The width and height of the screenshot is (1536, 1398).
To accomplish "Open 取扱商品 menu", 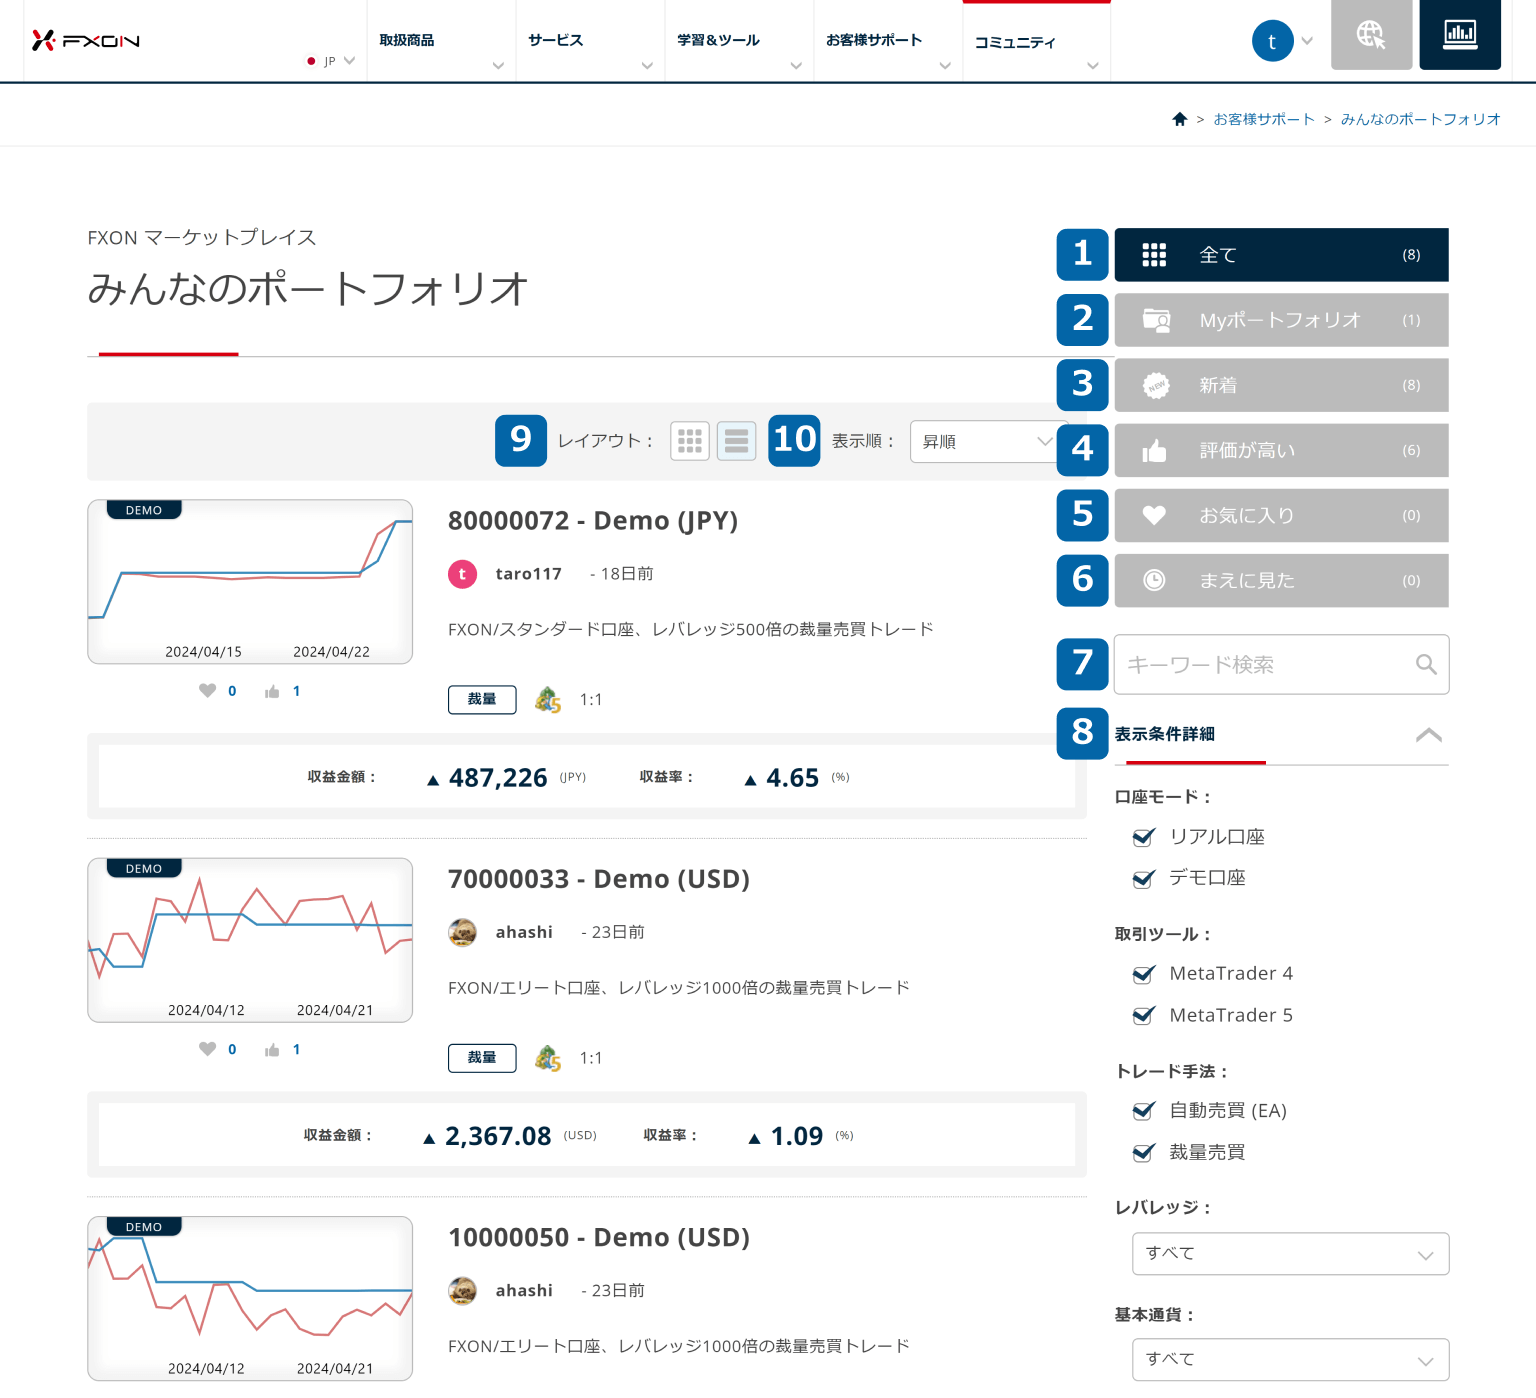I will coord(441,41).
